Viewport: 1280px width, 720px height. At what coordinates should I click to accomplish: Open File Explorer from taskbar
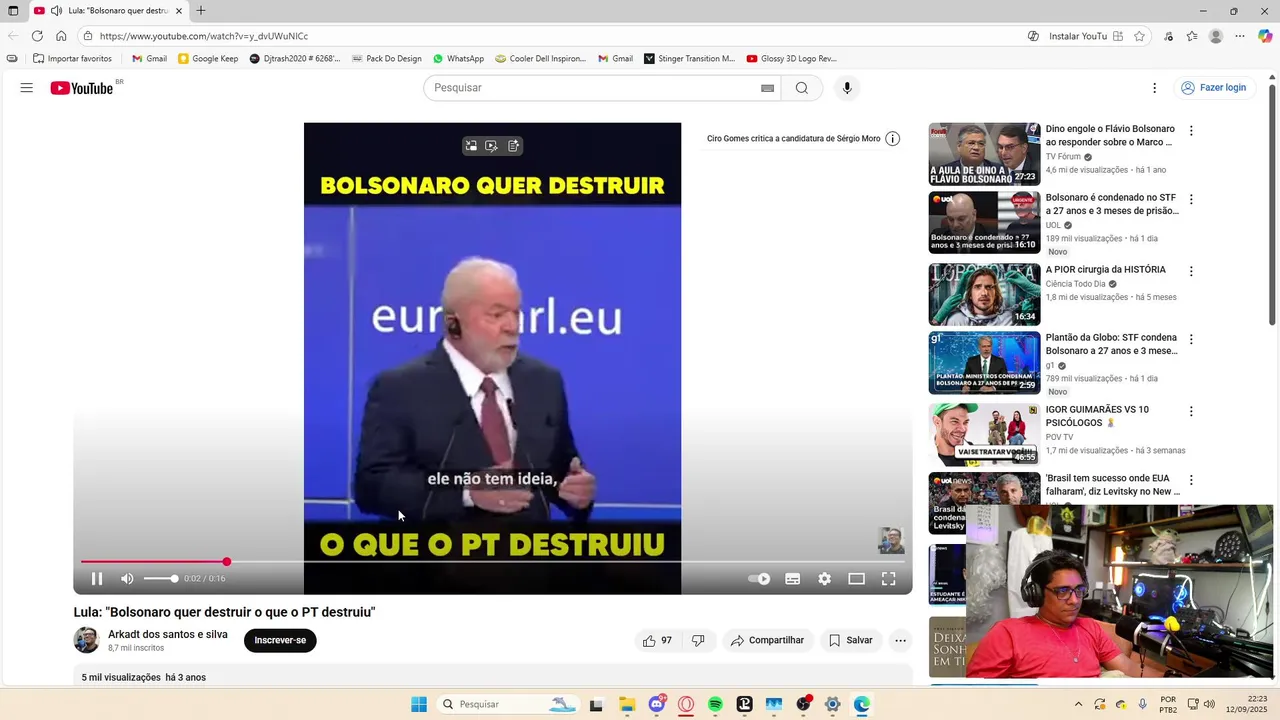click(627, 705)
